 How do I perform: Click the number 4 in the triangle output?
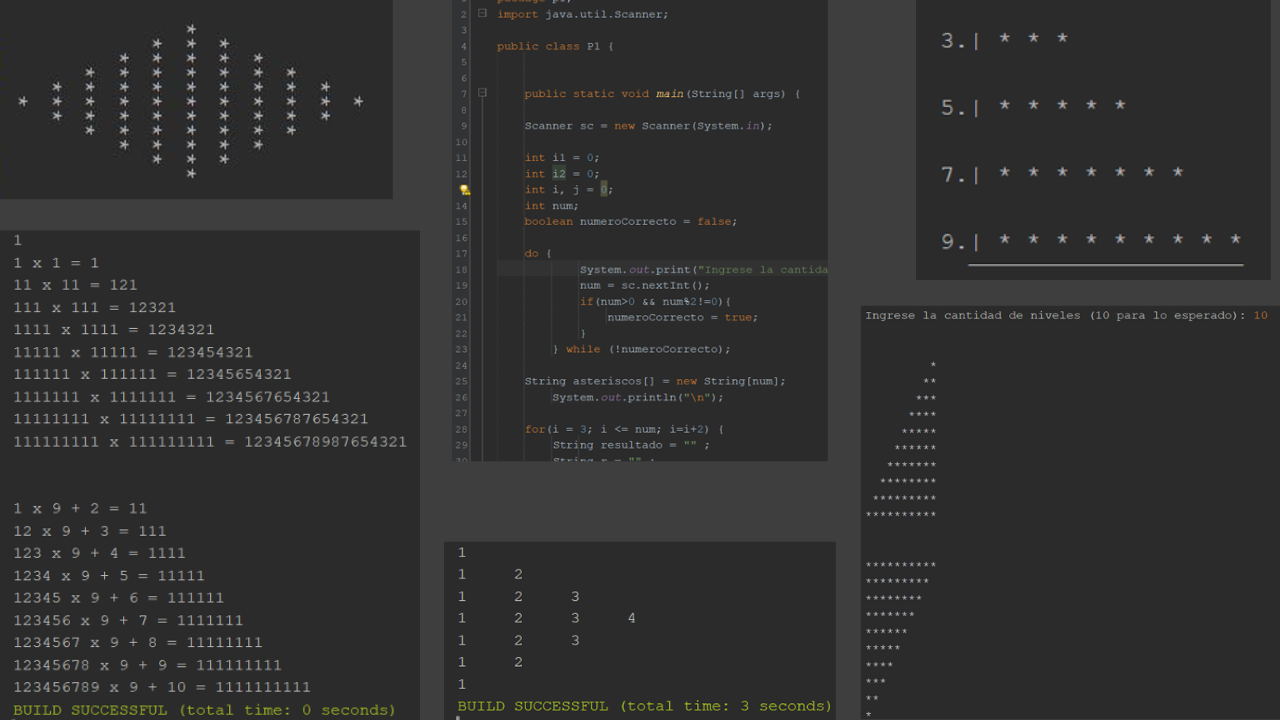pos(631,619)
